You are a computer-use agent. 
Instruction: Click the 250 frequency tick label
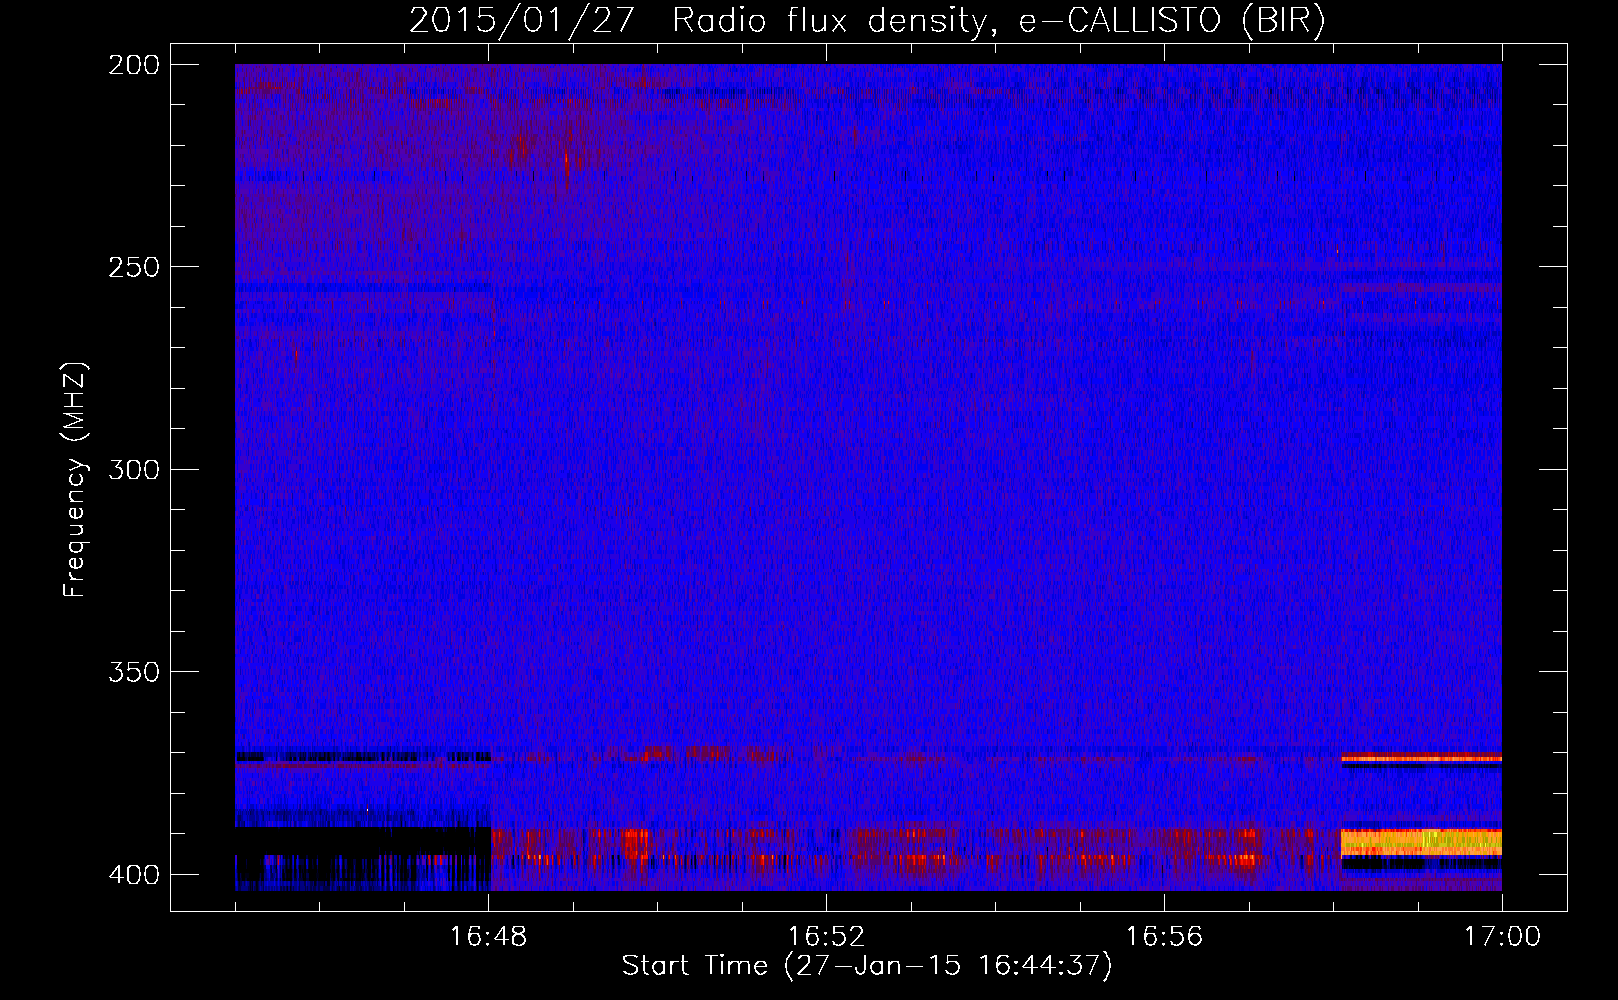click(133, 267)
